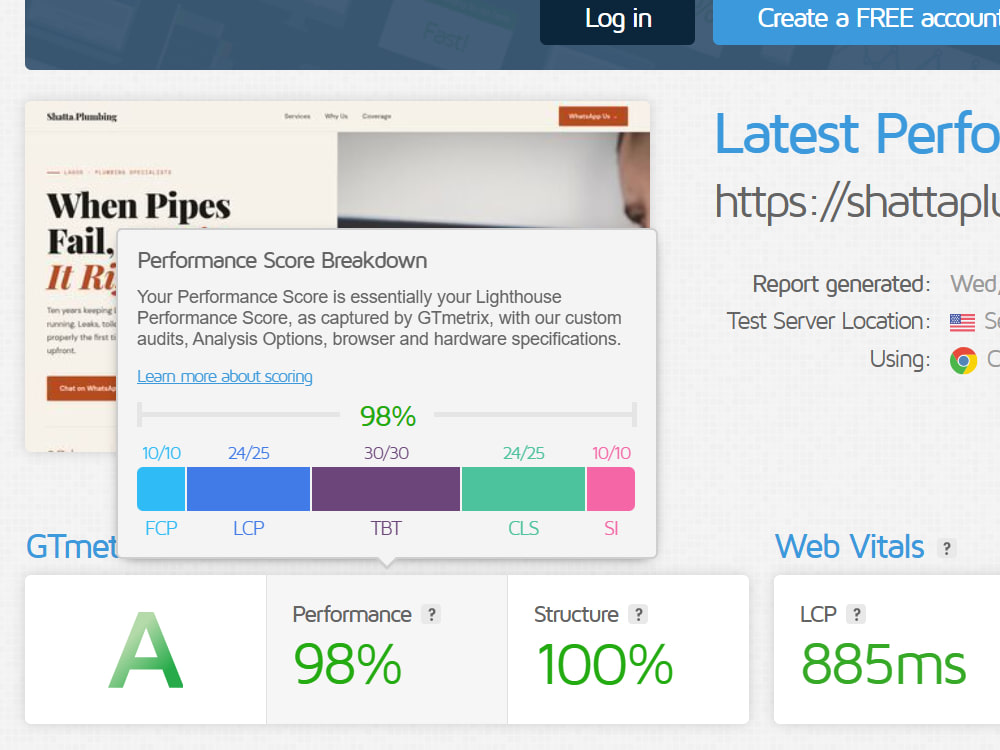The image size is (1000, 750).
Task: Click the Log in button
Action: pos(617,19)
